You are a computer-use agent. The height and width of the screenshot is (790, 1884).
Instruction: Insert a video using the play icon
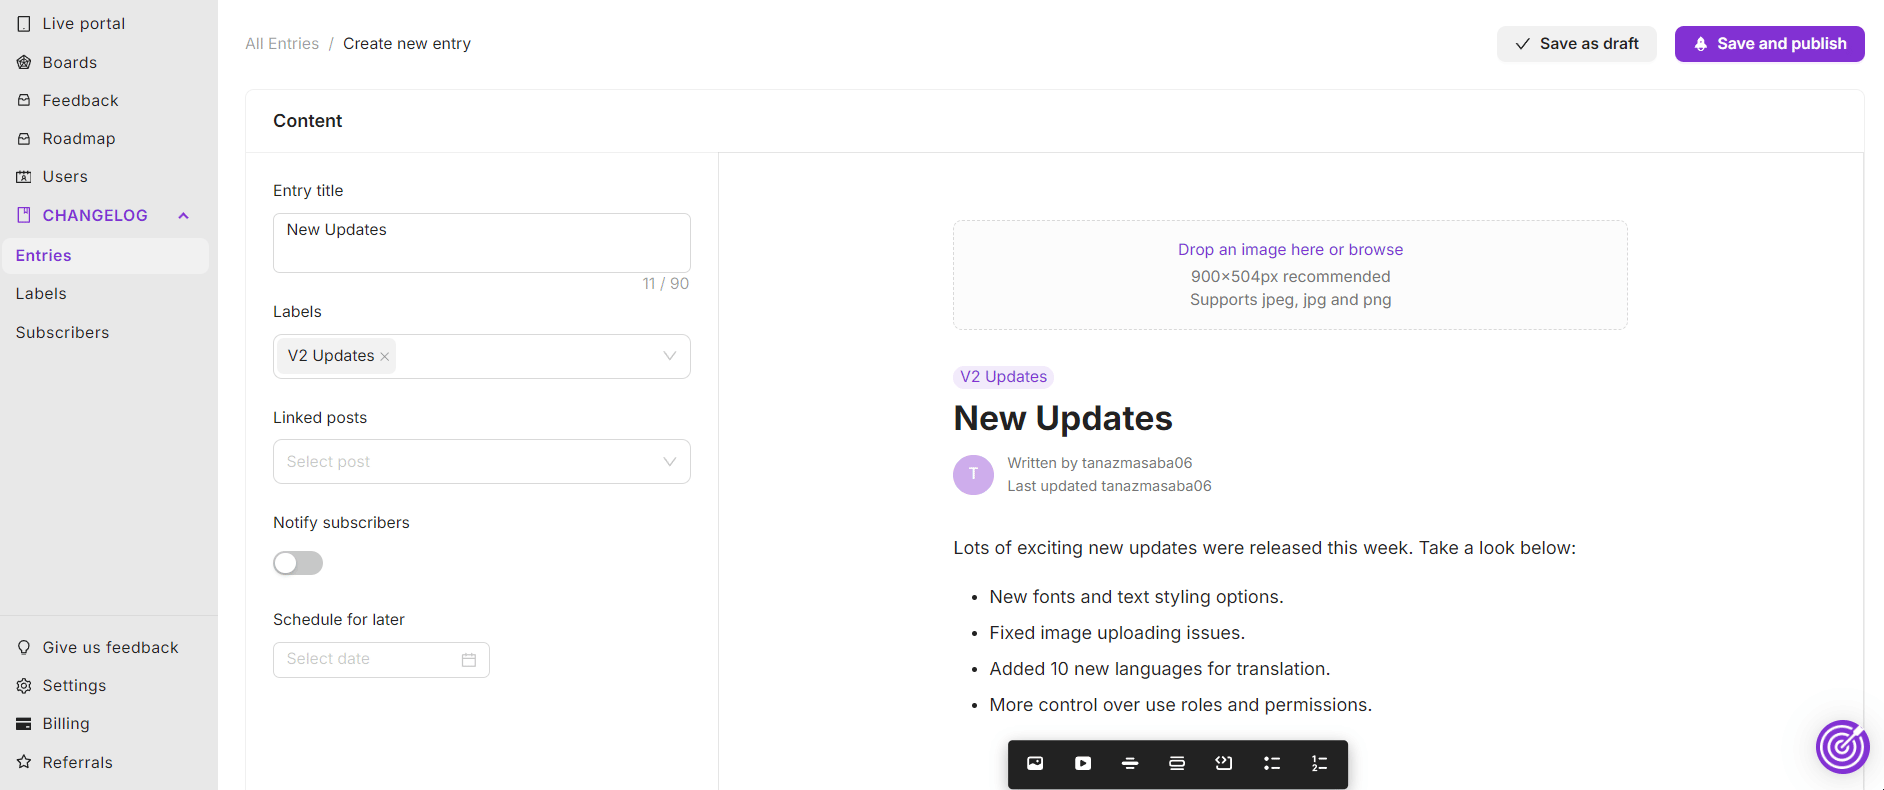click(x=1083, y=763)
